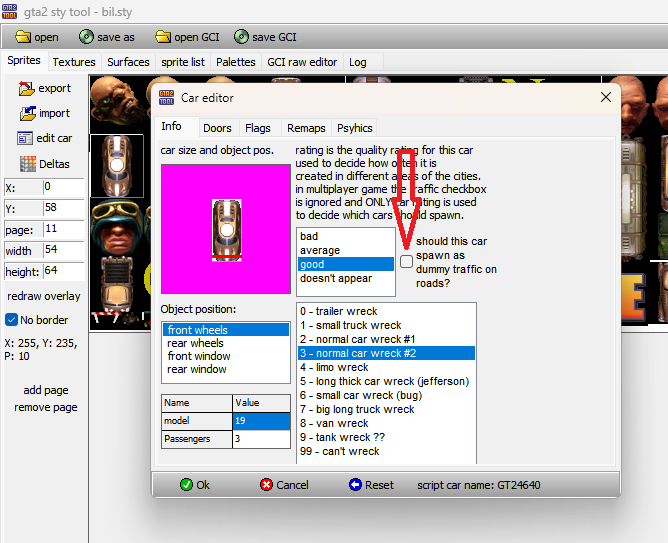
Task: Cancel the Car editor dialog
Action: click(x=284, y=485)
